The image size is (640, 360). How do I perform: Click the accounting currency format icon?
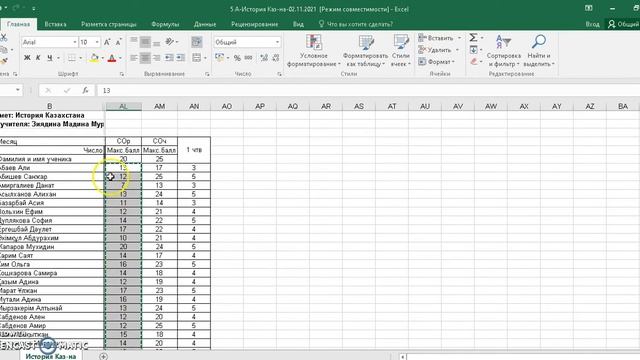point(220,58)
